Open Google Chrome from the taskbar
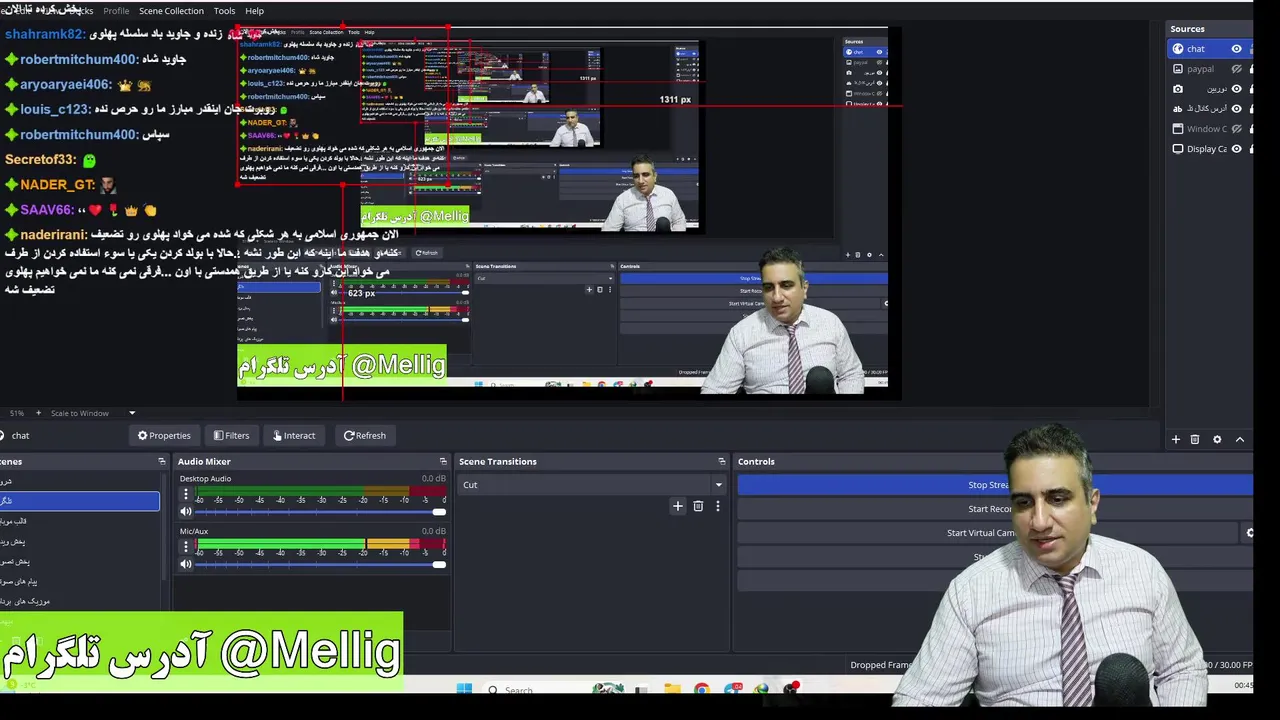This screenshot has height=720, width=1280. (x=702, y=690)
